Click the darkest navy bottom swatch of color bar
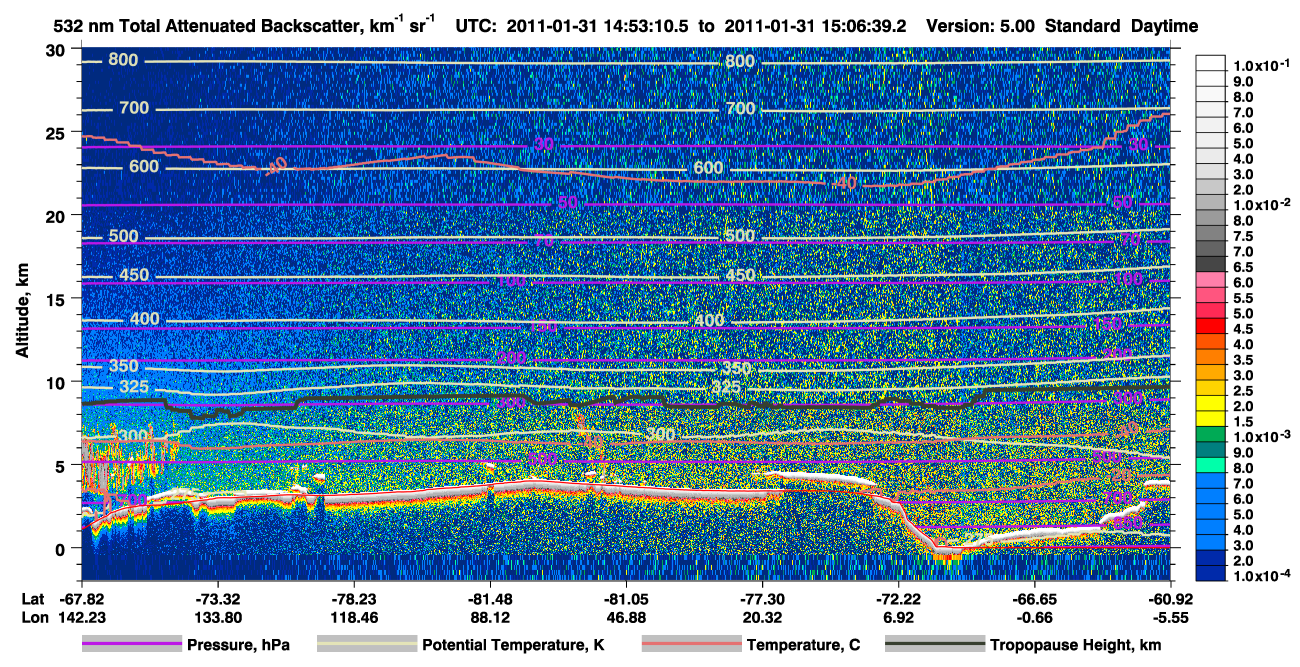 tap(1212, 574)
